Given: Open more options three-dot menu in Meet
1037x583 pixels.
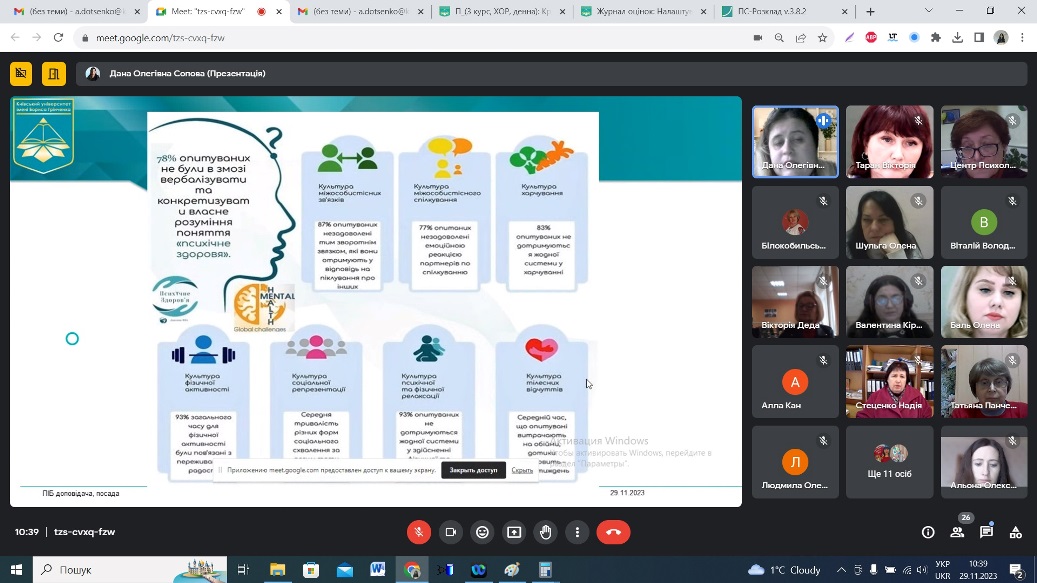Looking at the screenshot, I should click(577, 532).
